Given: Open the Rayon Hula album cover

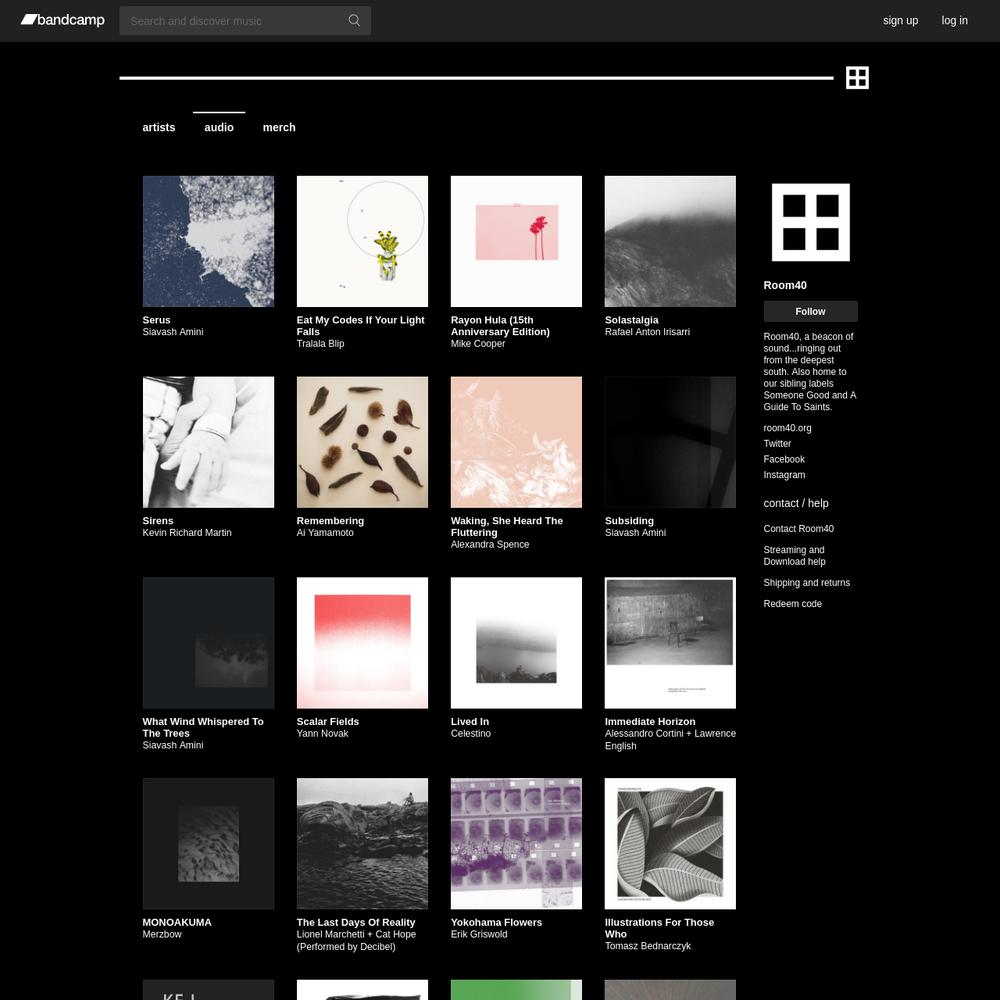Looking at the screenshot, I should pyautogui.click(x=517, y=242).
